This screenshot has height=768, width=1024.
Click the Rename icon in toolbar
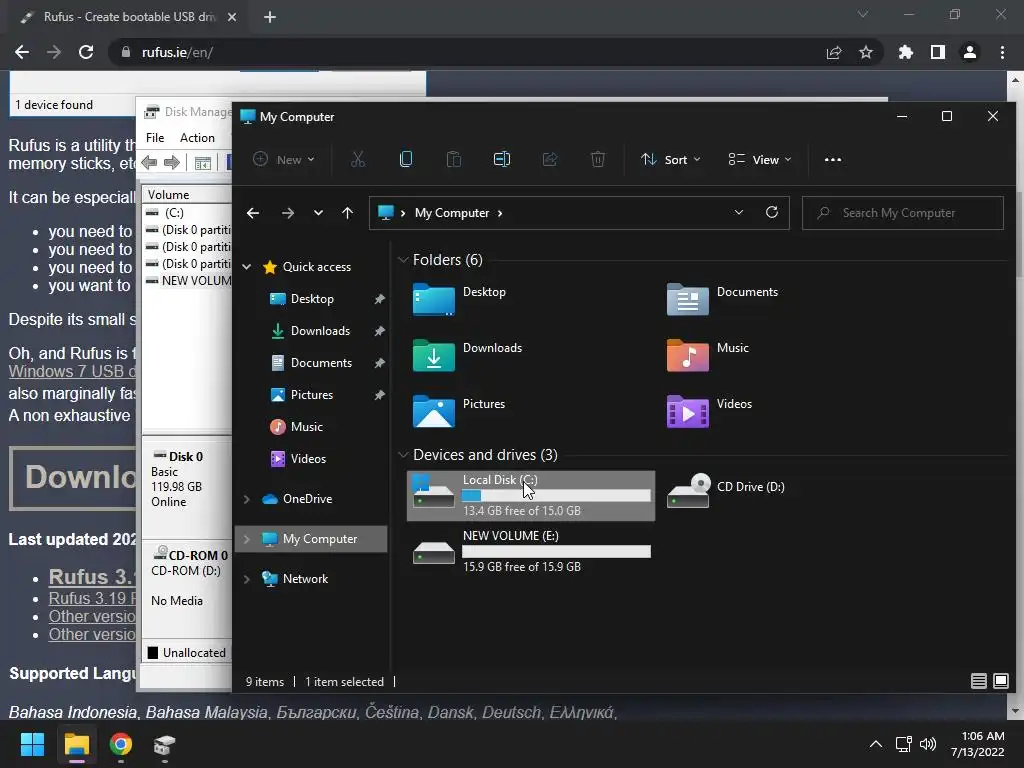pyautogui.click(x=502, y=159)
